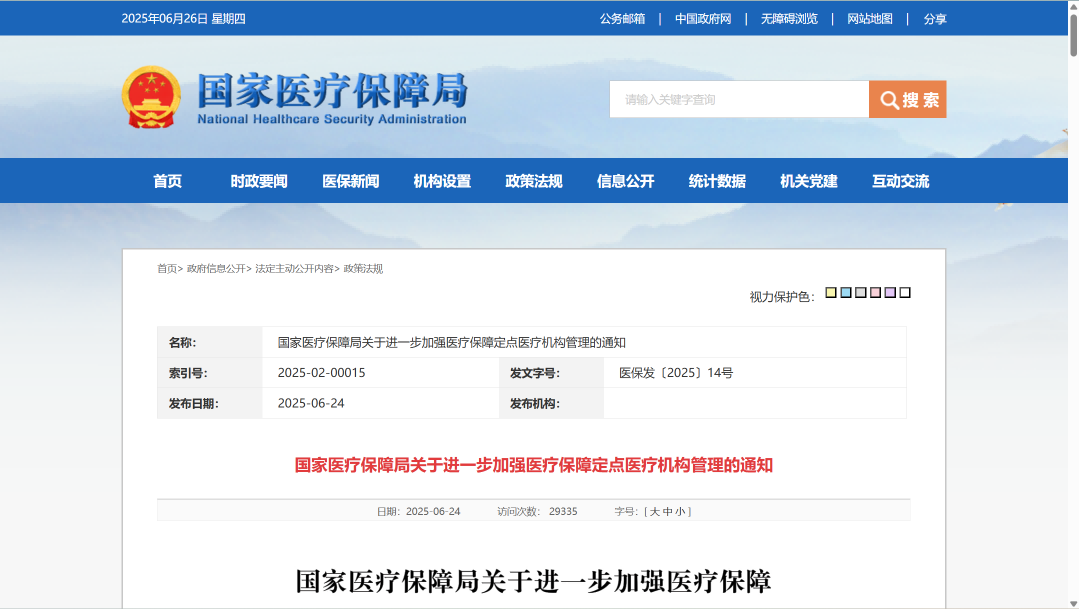This screenshot has width=1079, height=609.
Task: Open the 分享 share option
Action: (x=935, y=19)
